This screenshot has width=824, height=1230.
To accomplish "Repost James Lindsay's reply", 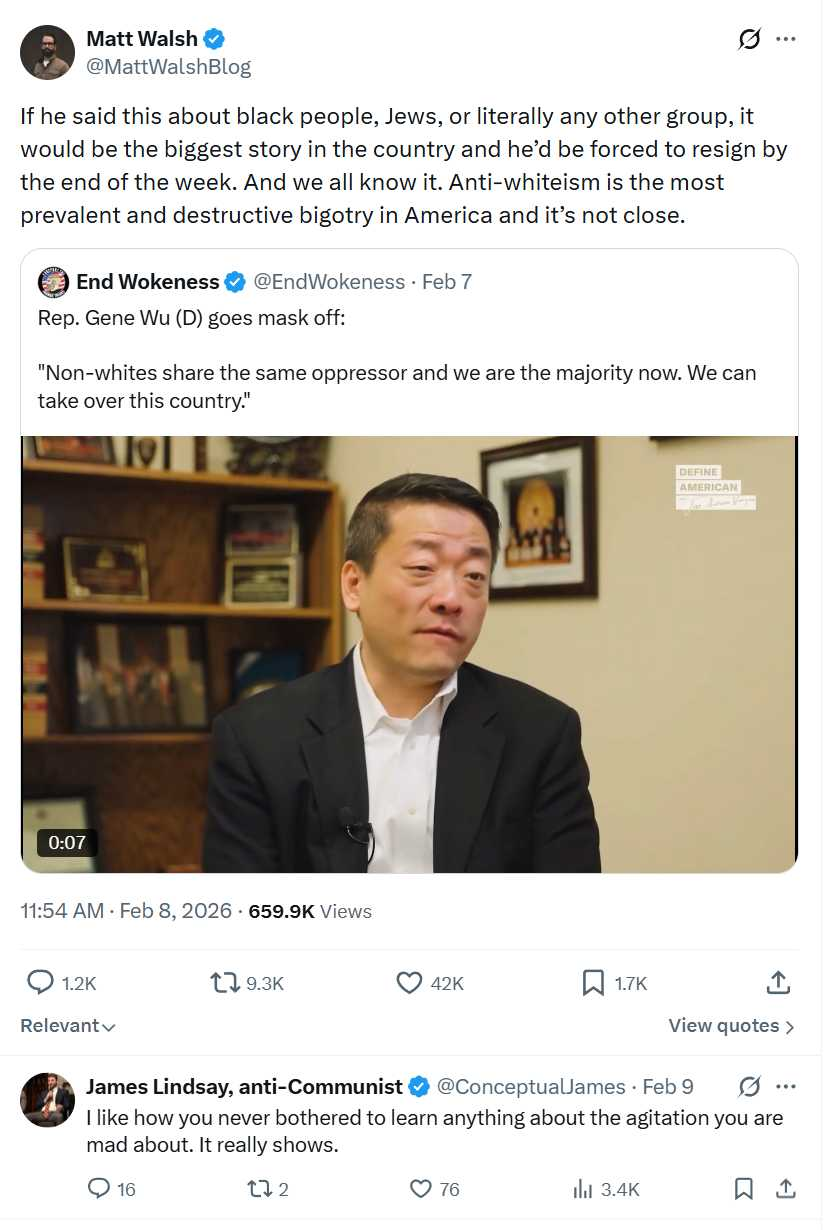I will tap(258, 1189).
